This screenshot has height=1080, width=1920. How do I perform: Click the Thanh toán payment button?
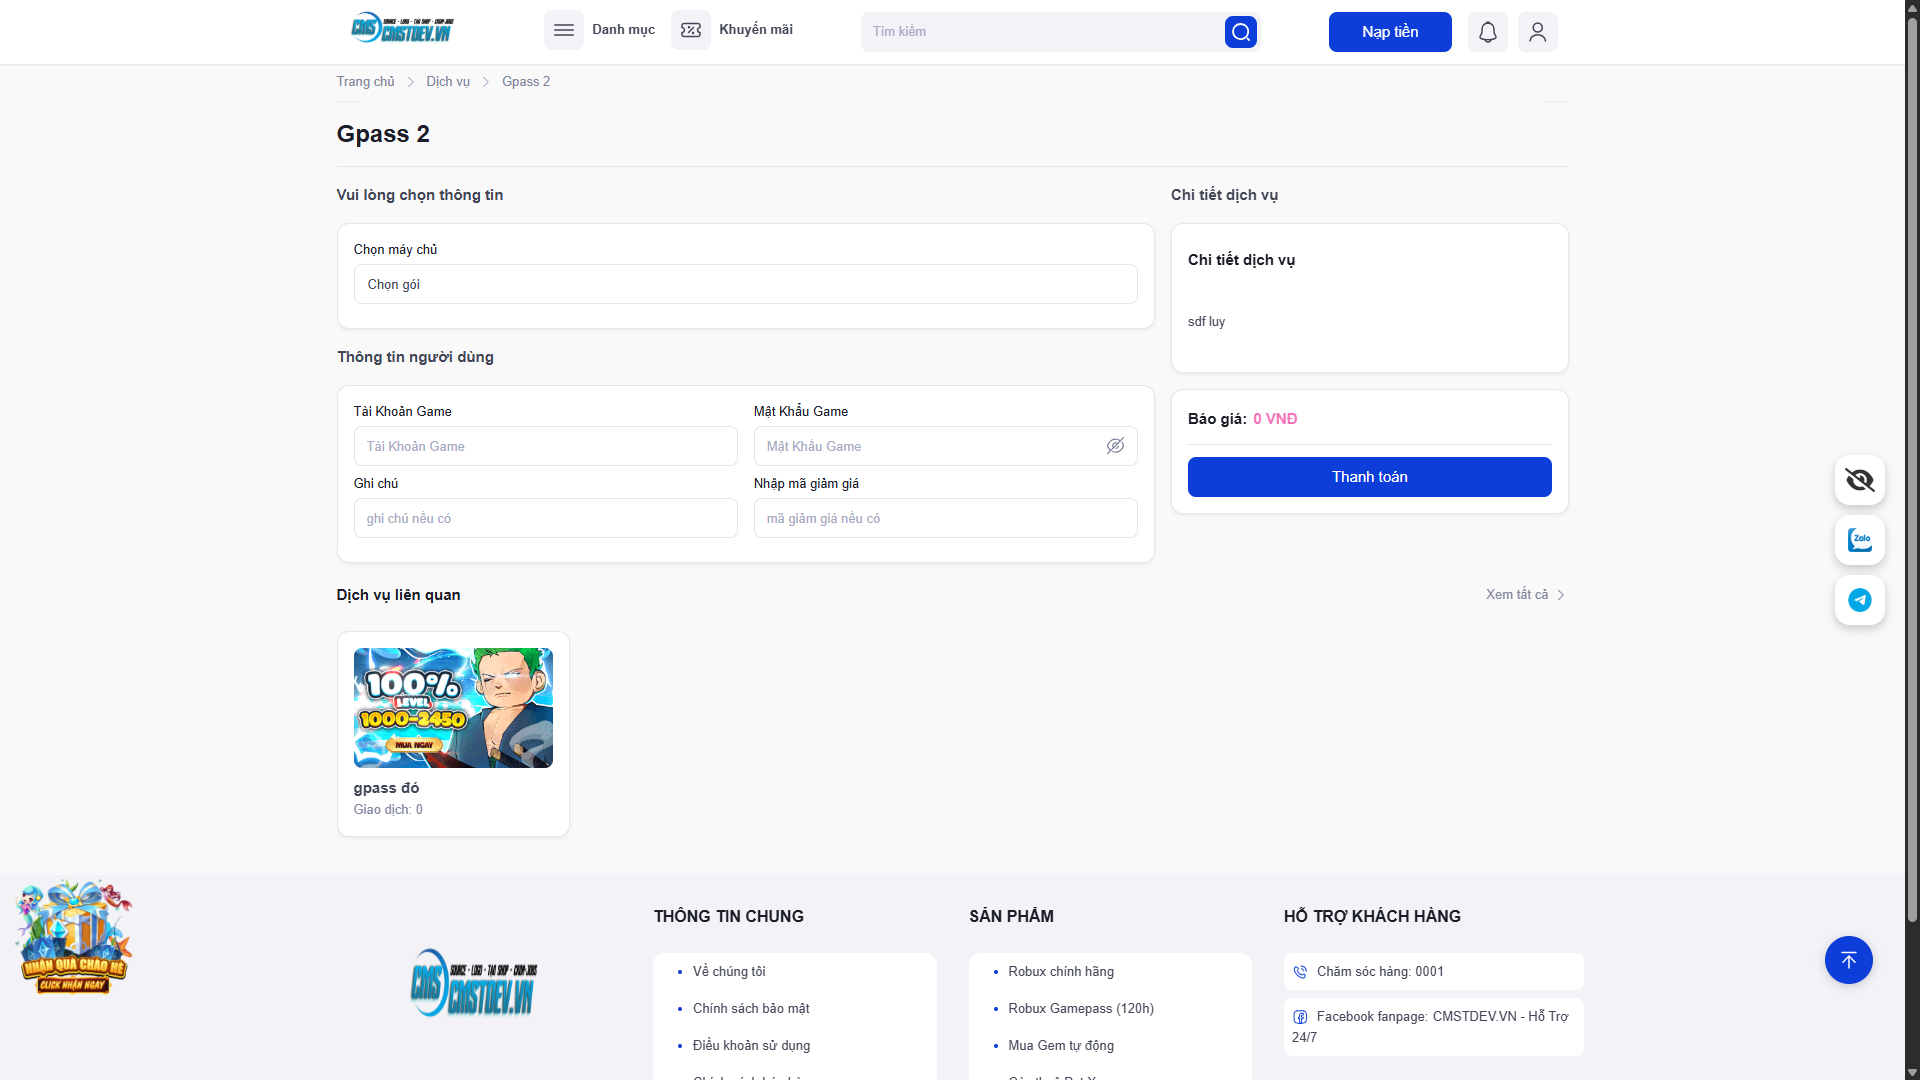tap(1369, 477)
